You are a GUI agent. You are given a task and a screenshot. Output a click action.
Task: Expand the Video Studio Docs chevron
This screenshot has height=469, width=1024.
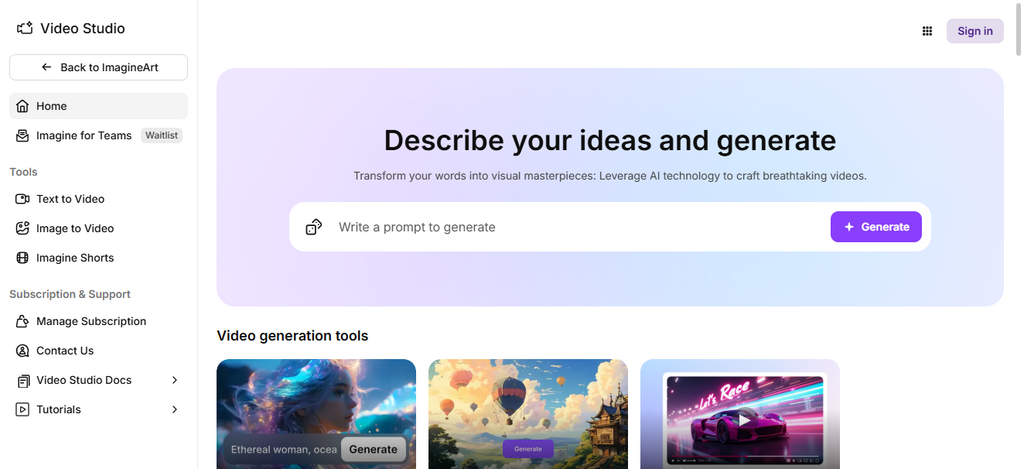click(x=175, y=380)
